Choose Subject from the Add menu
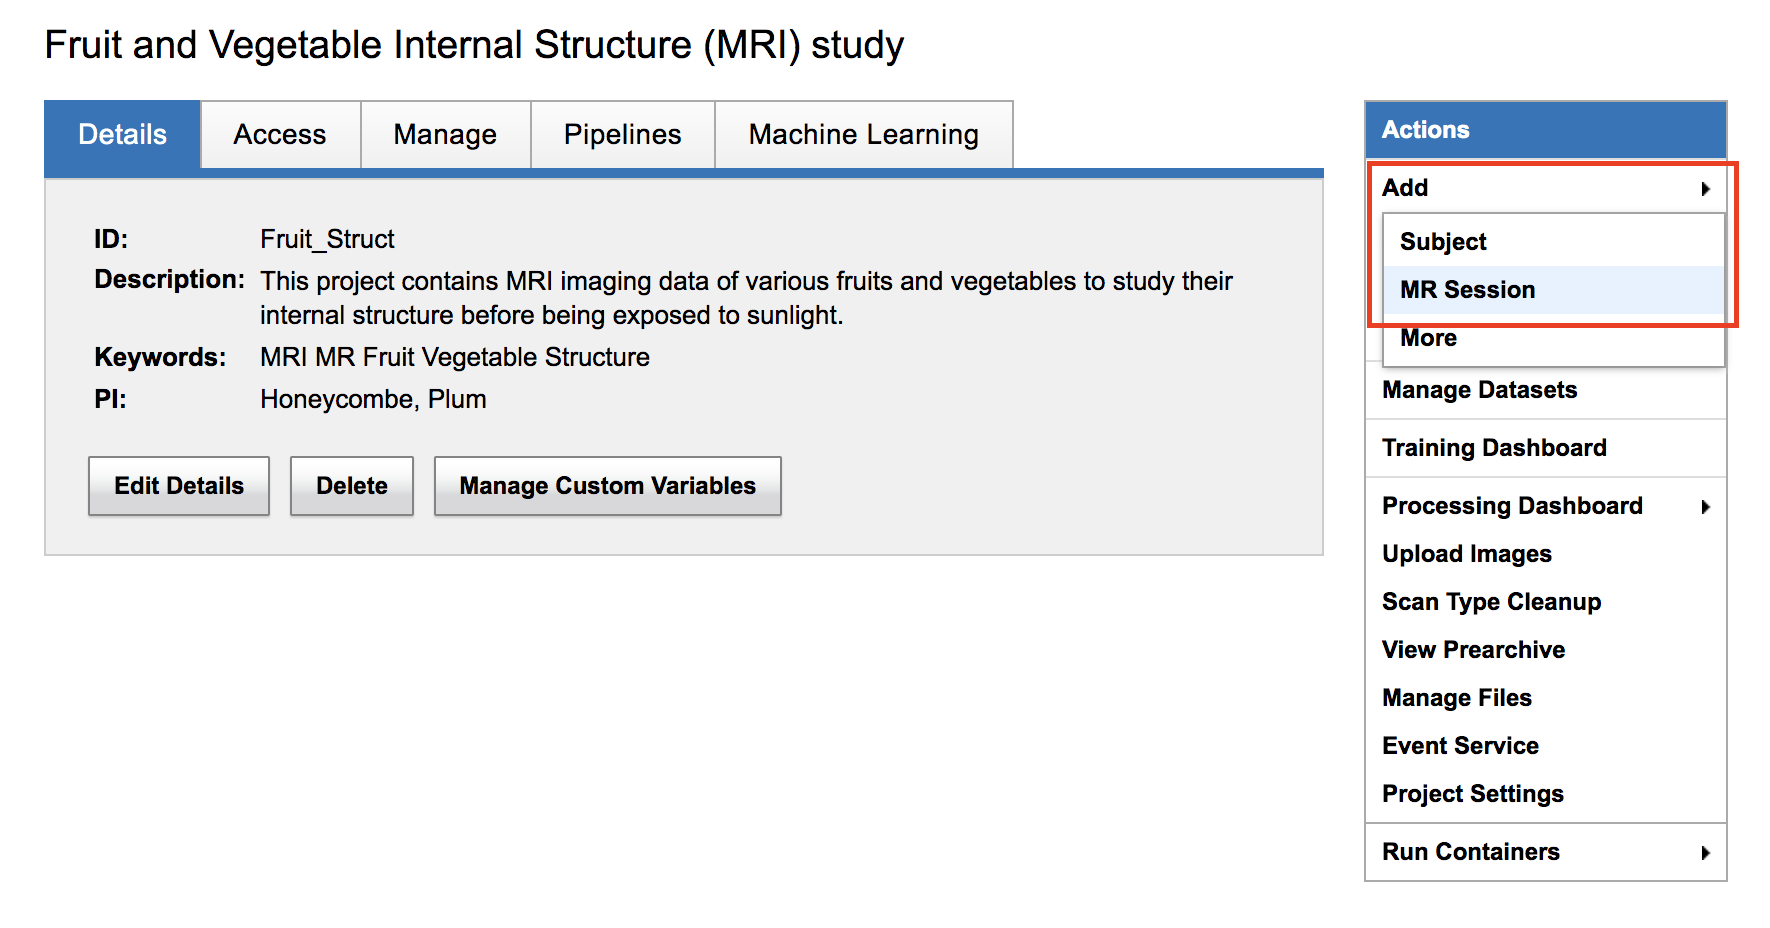Image resolution: width=1770 pixels, height=928 pixels. tap(1443, 242)
